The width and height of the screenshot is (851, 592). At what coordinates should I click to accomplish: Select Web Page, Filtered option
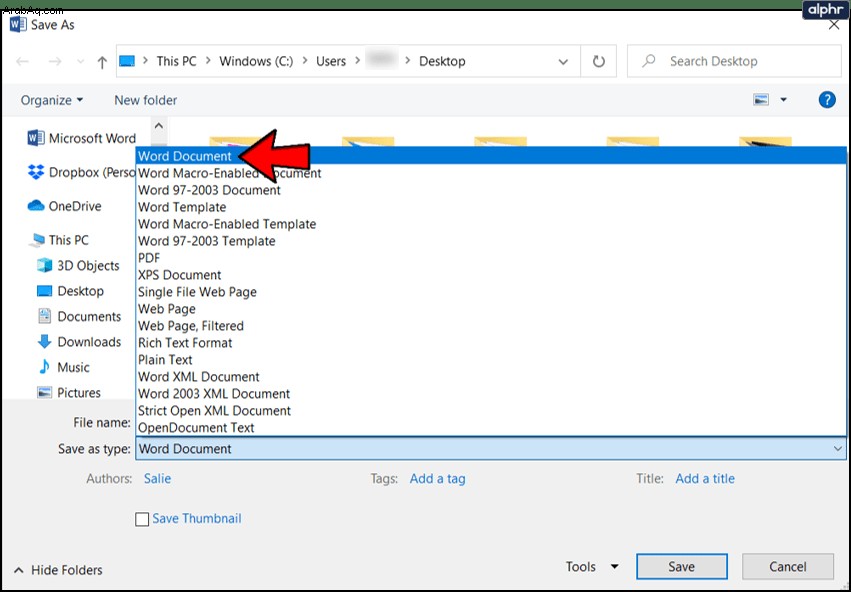point(491,326)
